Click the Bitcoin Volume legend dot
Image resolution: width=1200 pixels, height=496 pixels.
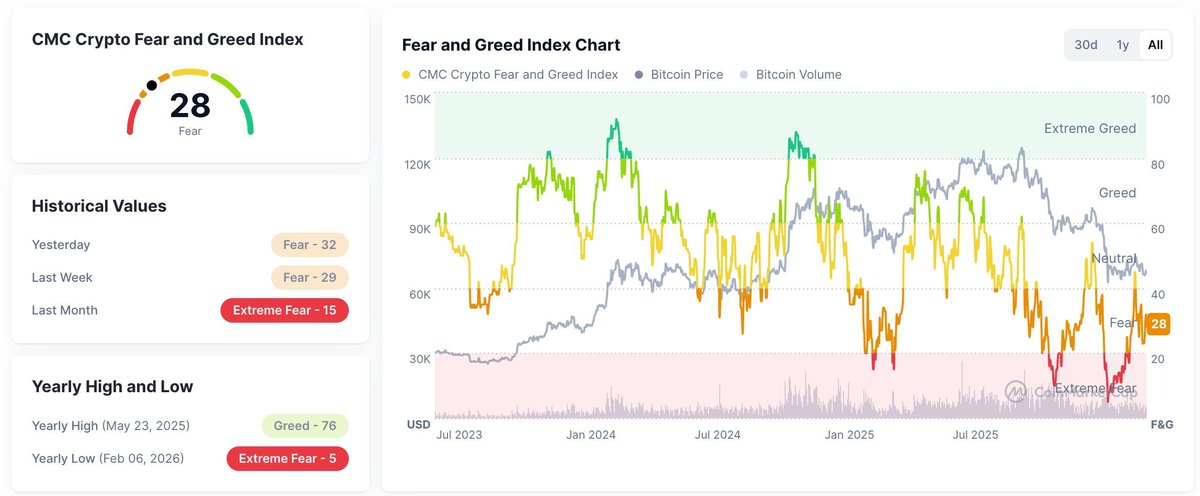coord(744,75)
